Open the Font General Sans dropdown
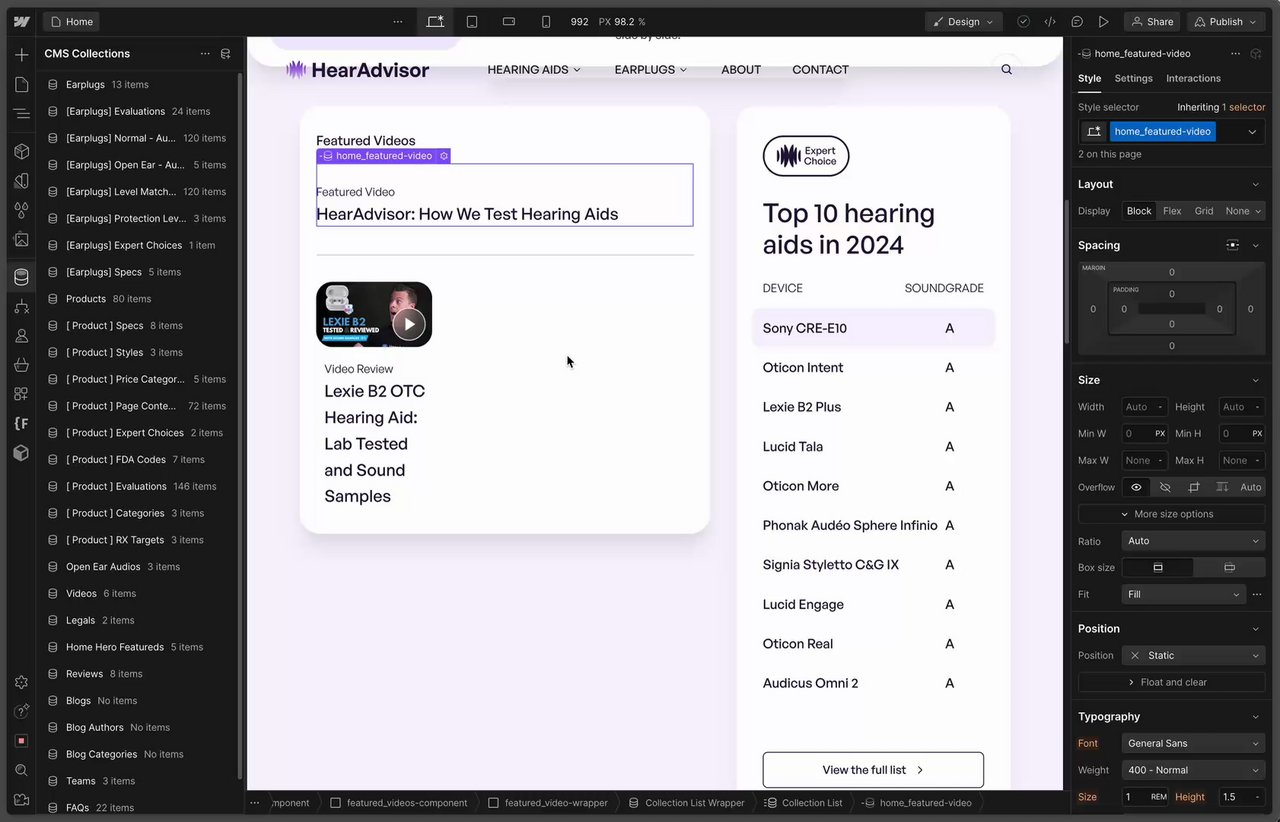Image resolution: width=1280 pixels, height=822 pixels. [1193, 743]
